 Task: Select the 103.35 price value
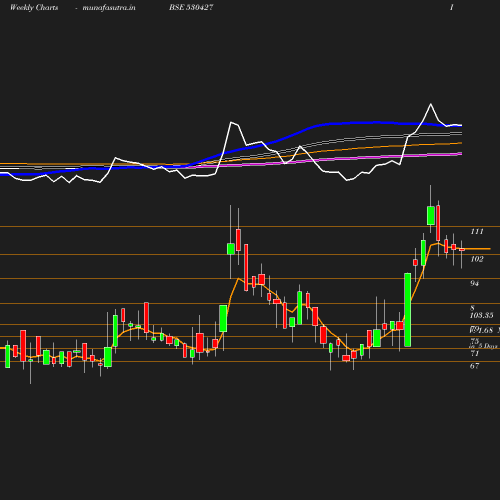[x=482, y=315]
